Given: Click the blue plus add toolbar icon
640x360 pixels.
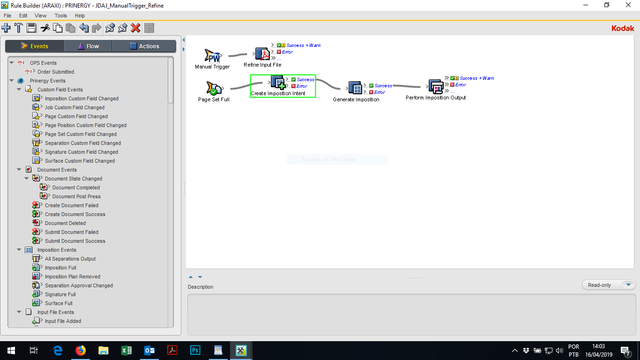Looking at the screenshot, I should [x=6, y=28].
